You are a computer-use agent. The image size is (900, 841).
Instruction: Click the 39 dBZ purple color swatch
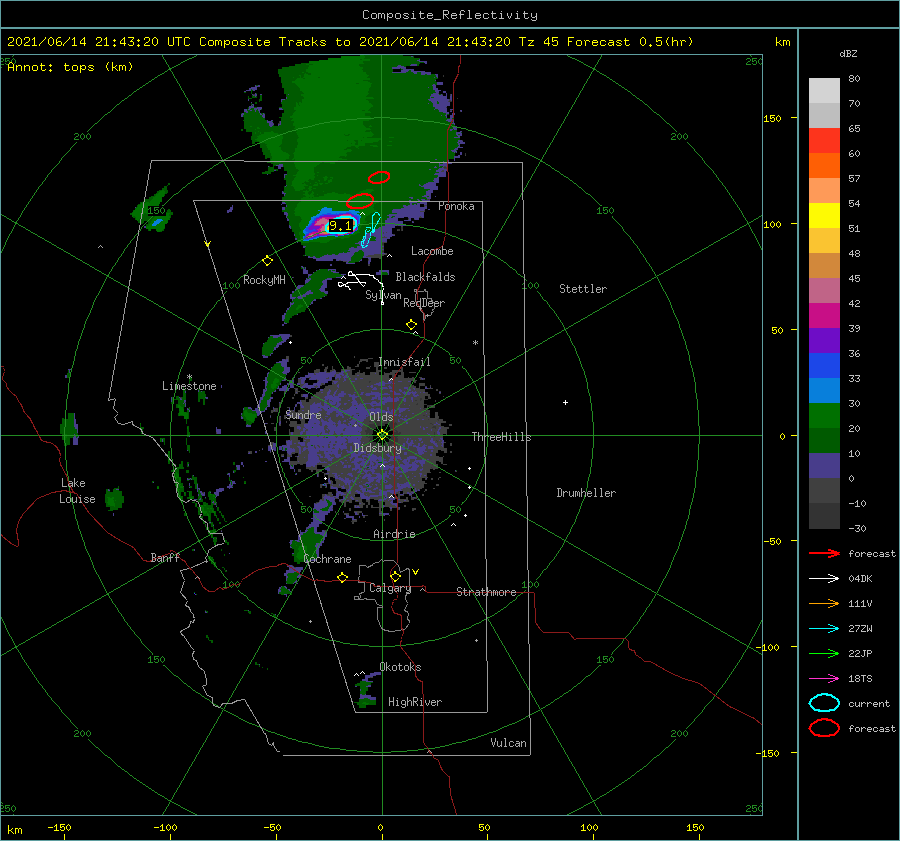point(824,340)
